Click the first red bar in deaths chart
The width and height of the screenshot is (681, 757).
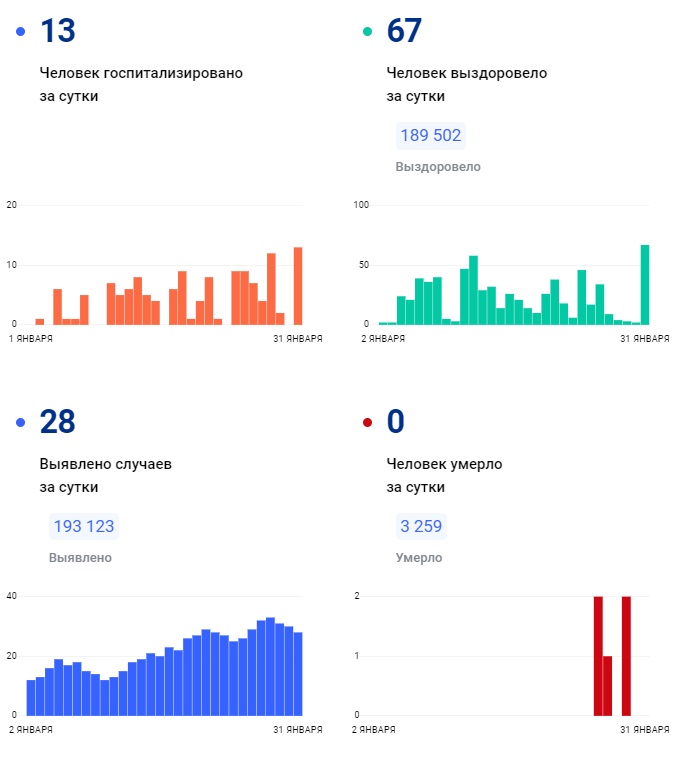tap(598, 656)
